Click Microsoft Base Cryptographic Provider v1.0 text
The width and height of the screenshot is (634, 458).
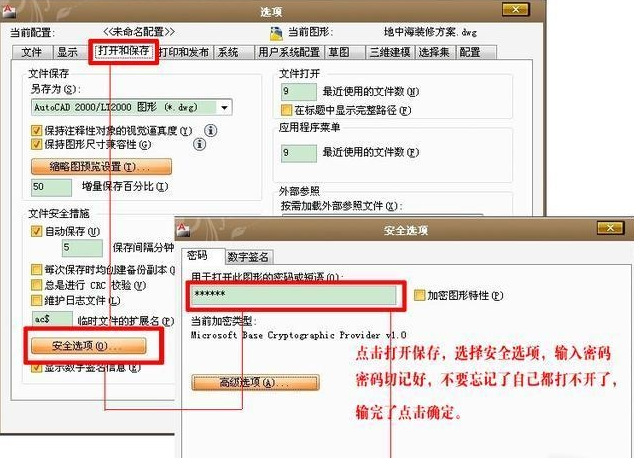coord(298,335)
